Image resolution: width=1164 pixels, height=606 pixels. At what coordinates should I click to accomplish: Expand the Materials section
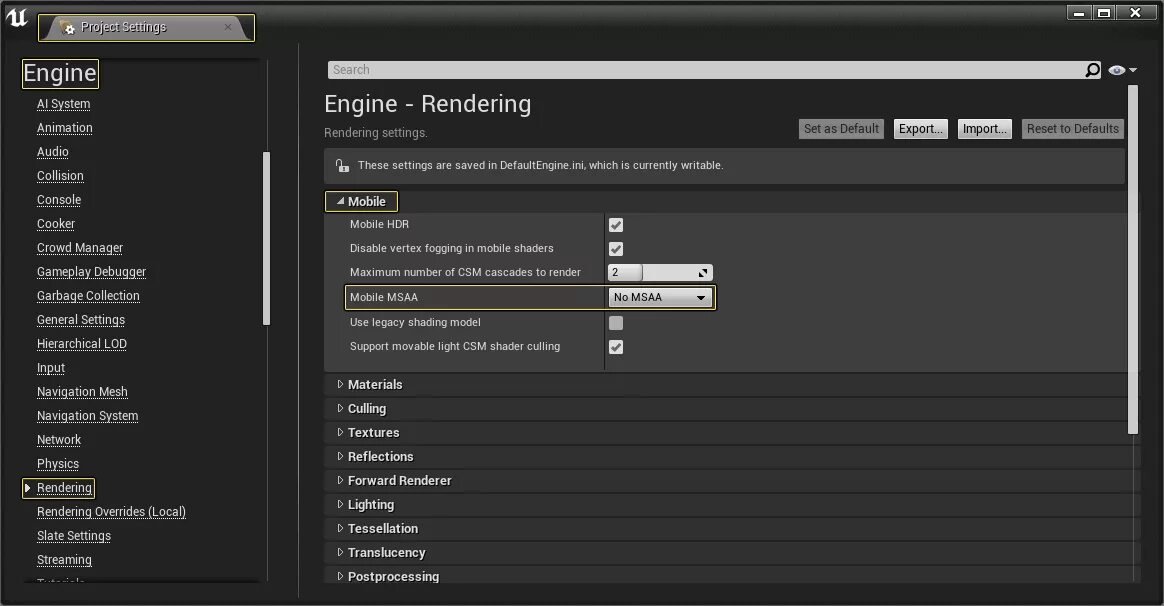(375, 384)
